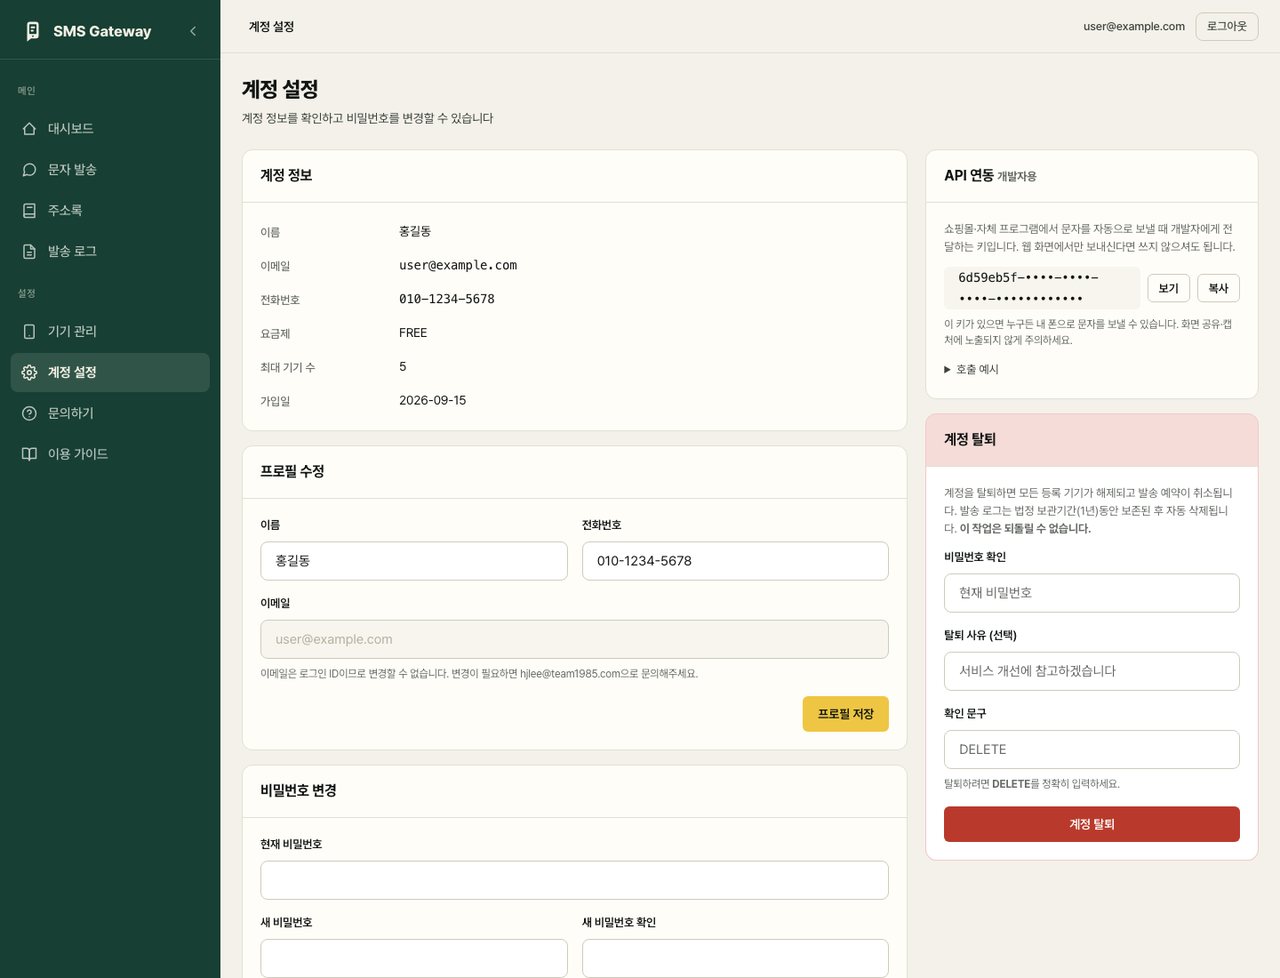Click the 기기 관리 phone icon
This screenshot has height=978, width=1280.
pos(29,331)
